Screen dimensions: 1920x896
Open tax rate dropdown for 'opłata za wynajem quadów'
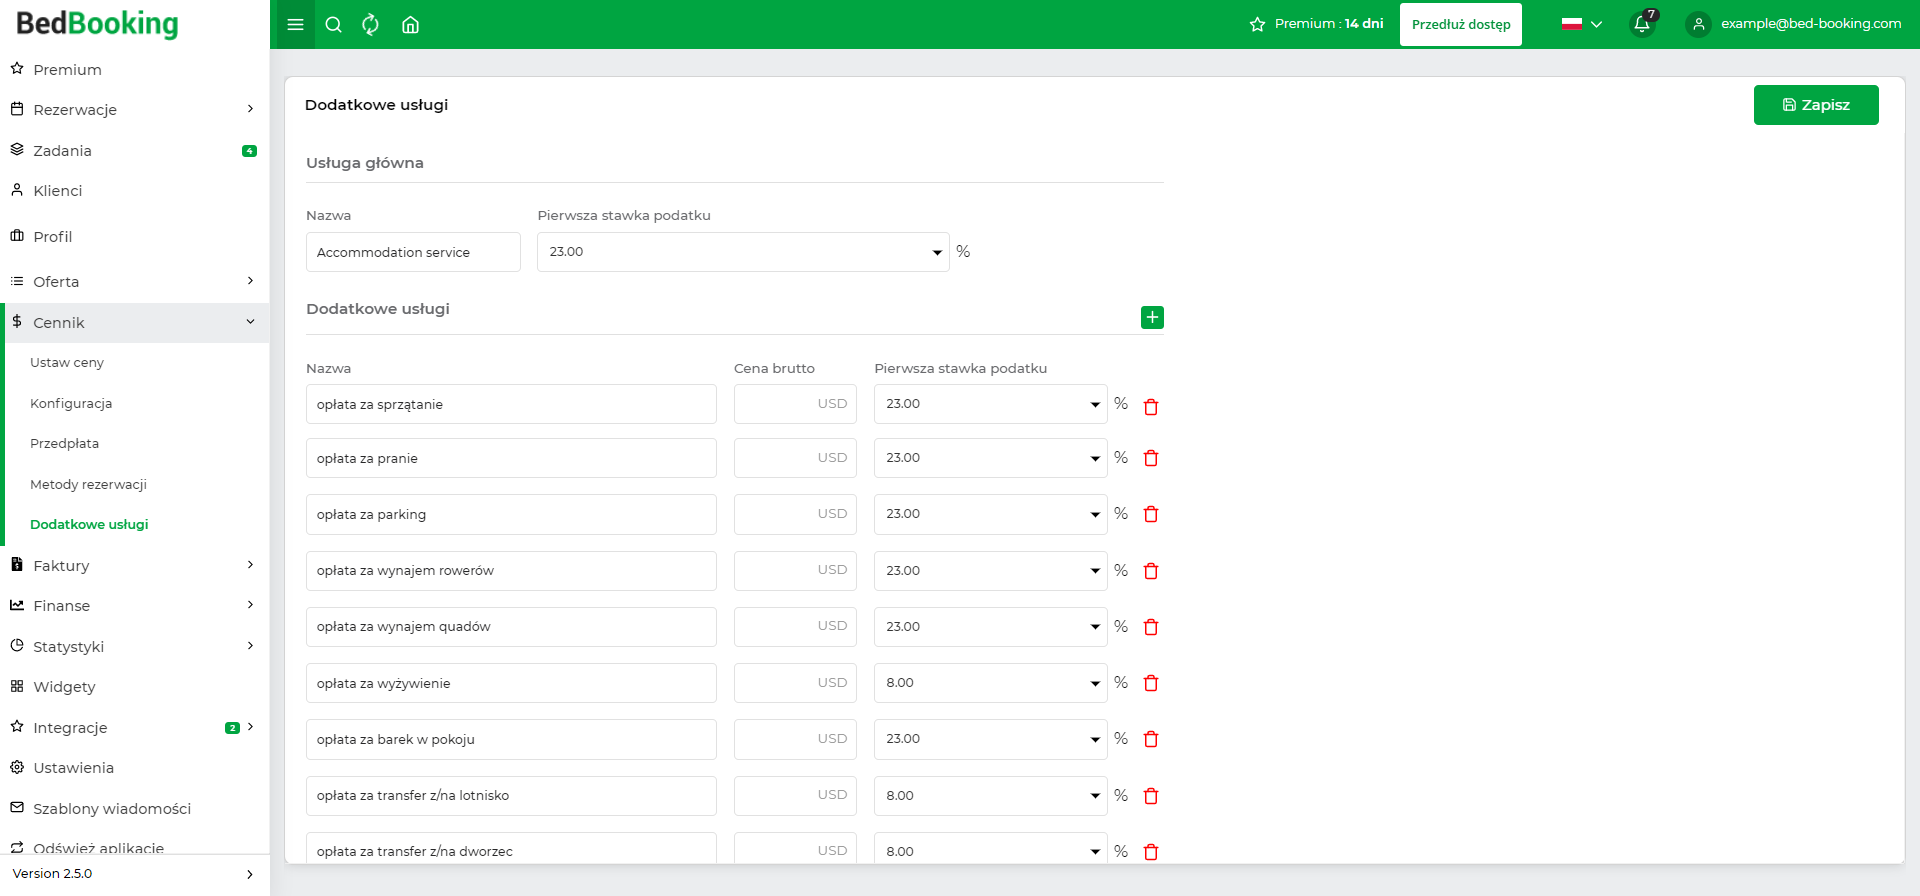coord(990,627)
